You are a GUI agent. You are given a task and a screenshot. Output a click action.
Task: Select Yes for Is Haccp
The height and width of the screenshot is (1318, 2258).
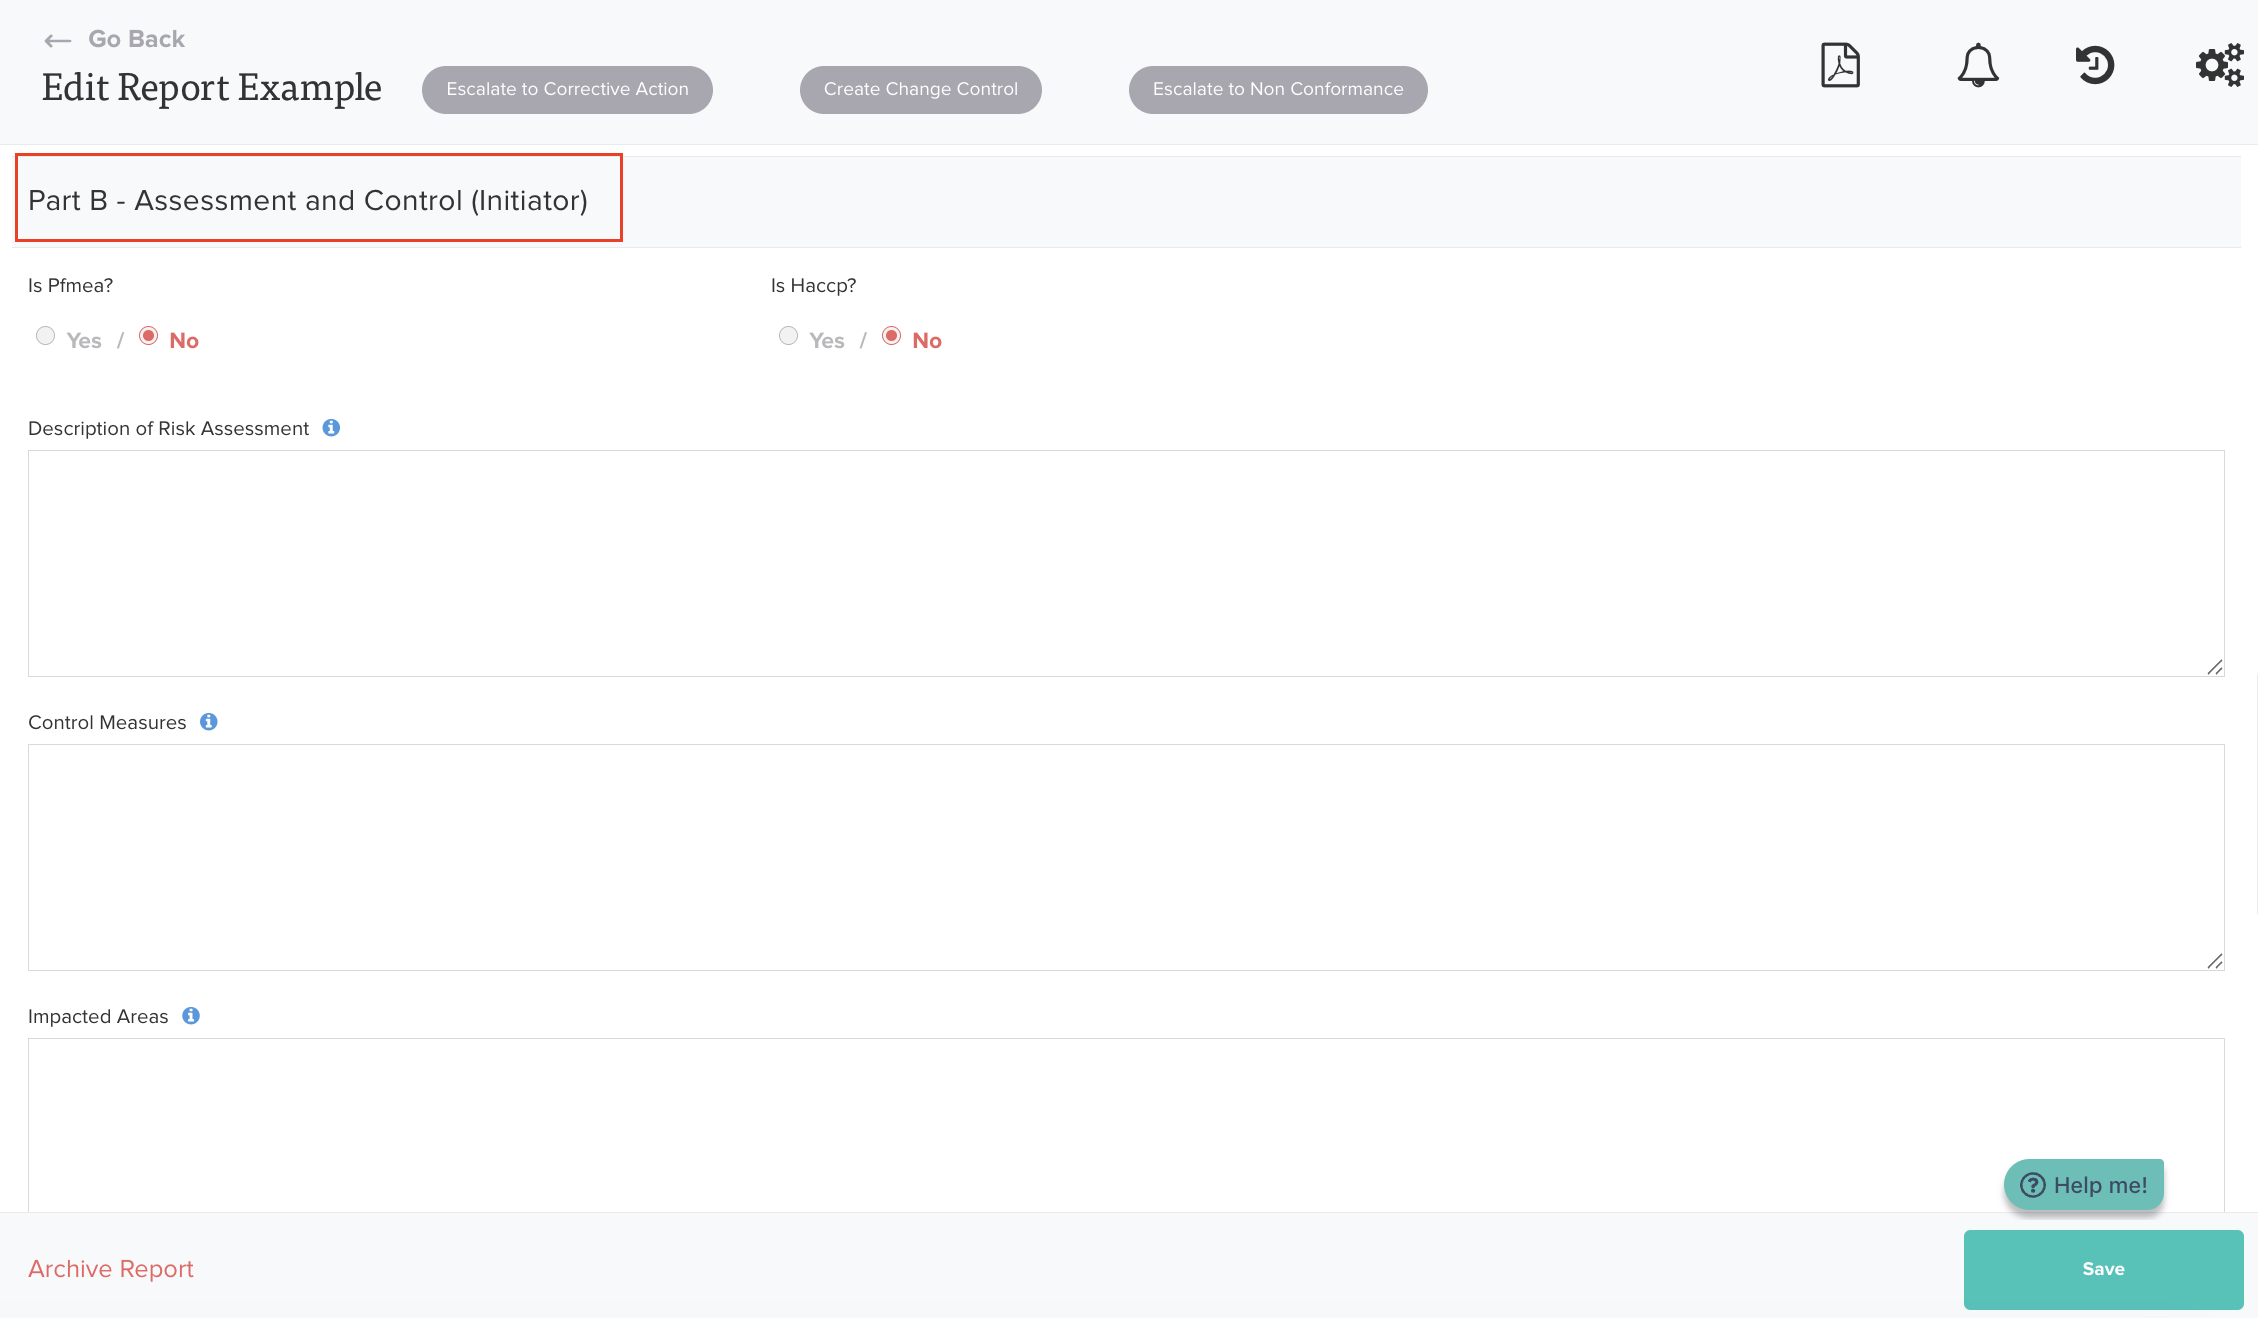coord(789,336)
